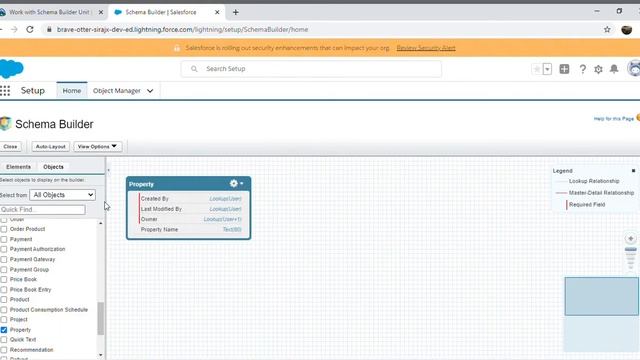Go forward in browser history
This screenshot has width=640, height=360.
pos(14,29)
